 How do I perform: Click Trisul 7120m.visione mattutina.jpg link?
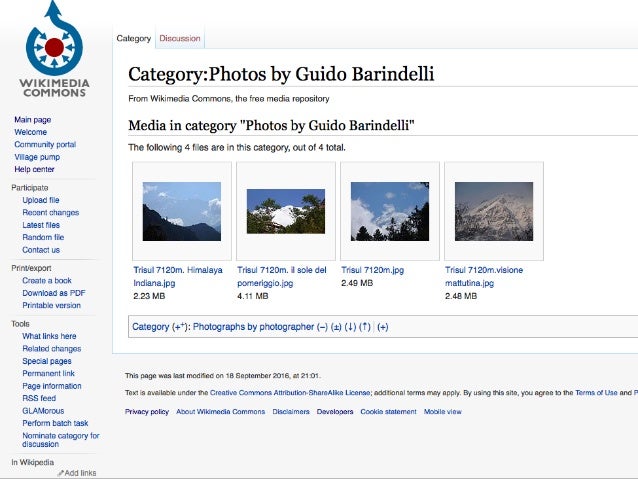point(484,276)
